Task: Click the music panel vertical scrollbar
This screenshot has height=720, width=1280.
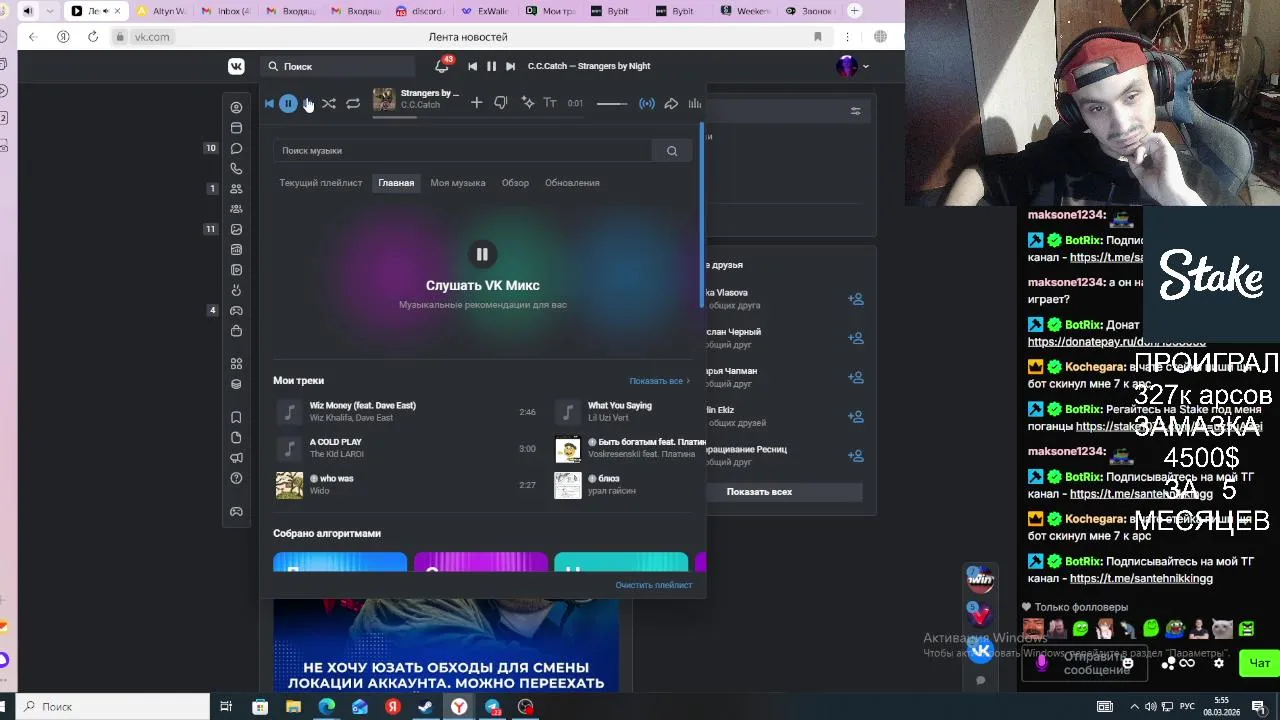Action: (x=702, y=215)
